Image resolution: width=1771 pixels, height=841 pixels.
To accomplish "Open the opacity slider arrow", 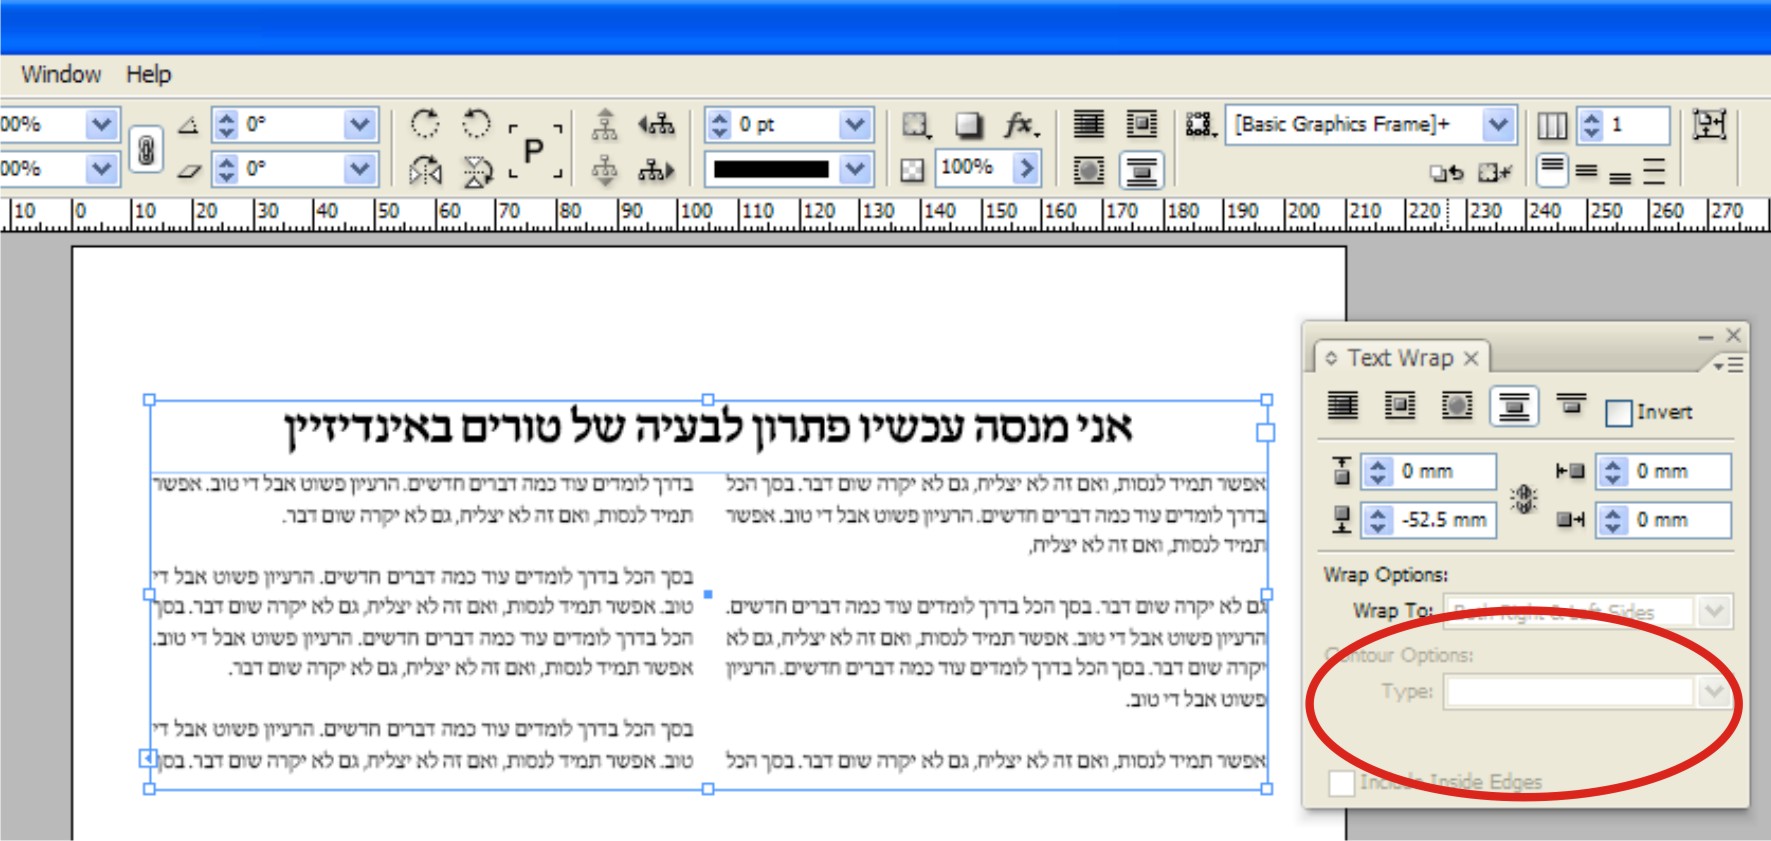I will coord(1025,167).
